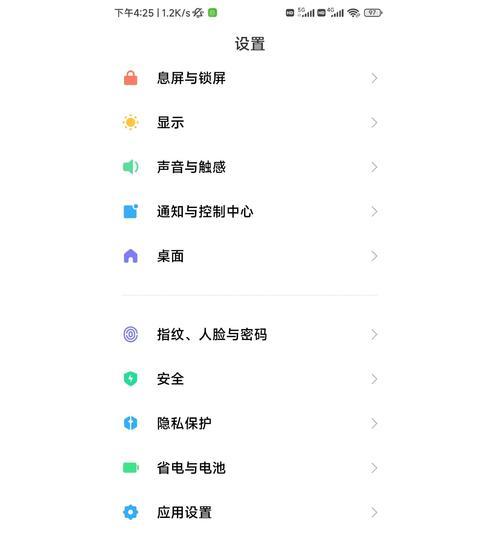Tap the 设置 page title

pos(250,44)
